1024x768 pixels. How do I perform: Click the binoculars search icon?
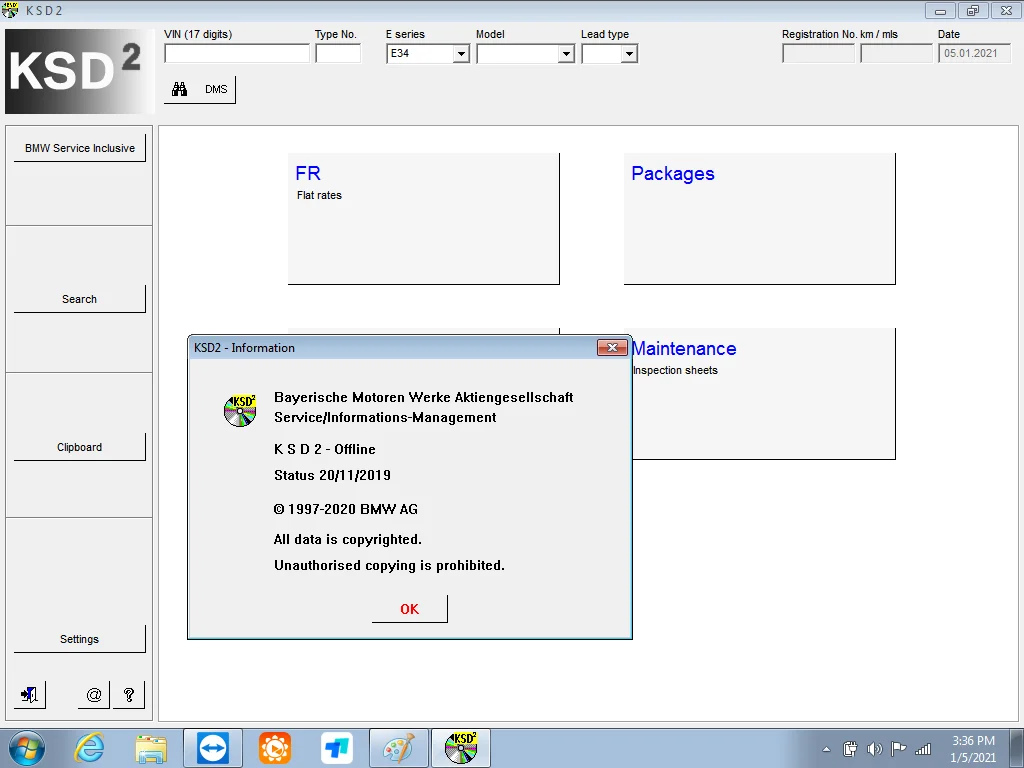pos(179,89)
